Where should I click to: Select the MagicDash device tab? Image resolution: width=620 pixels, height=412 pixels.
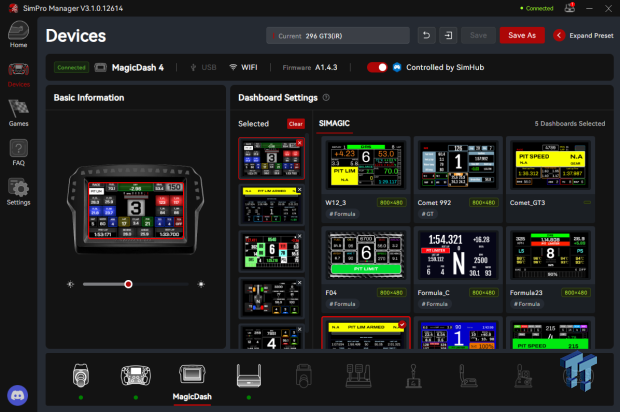[192, 382]
